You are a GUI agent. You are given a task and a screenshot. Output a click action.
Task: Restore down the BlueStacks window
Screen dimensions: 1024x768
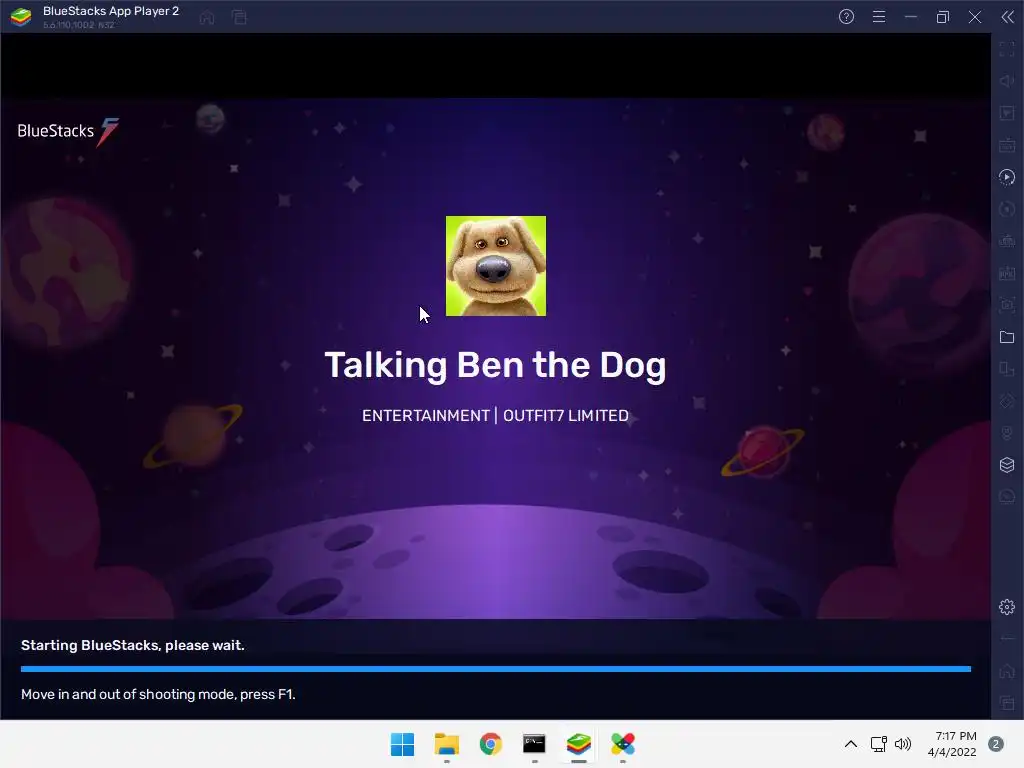[942, 17]
